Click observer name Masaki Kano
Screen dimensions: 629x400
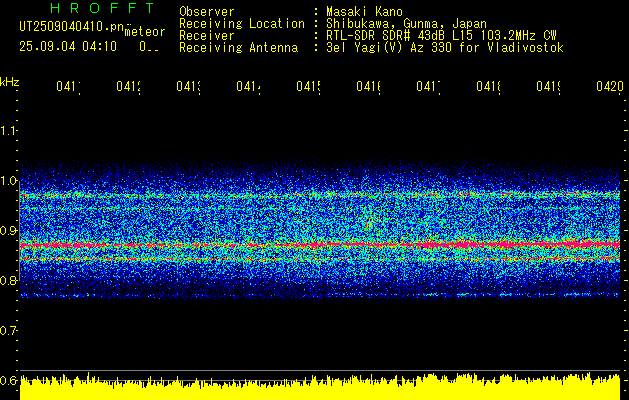pyautogui.click(x=364, y=12)
